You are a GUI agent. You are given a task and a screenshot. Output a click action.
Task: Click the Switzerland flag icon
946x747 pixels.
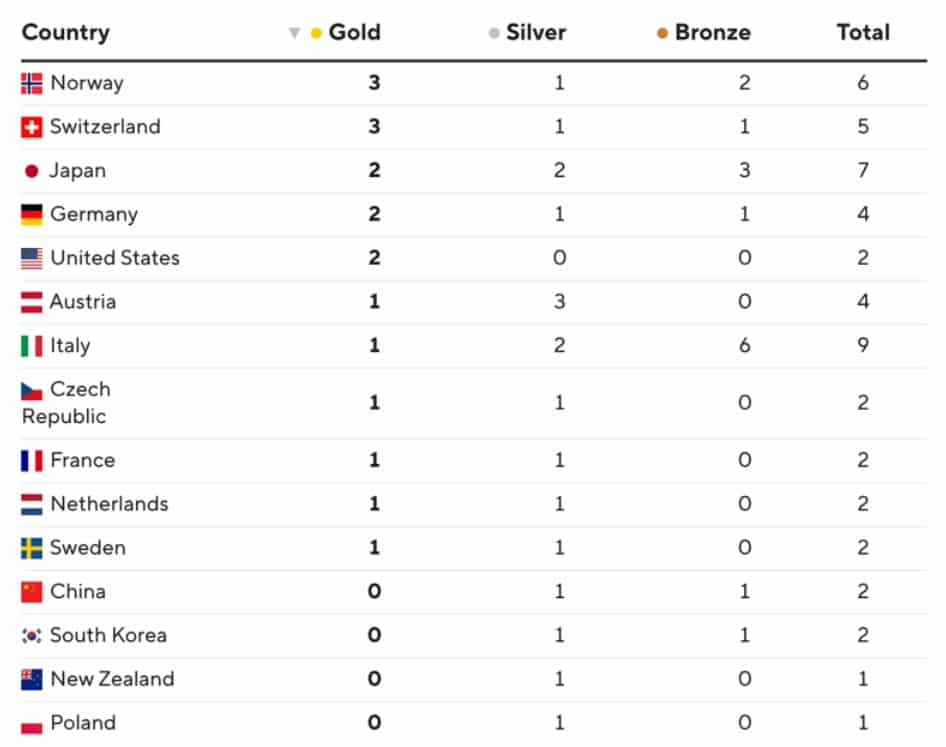click(x=32, y=127)
